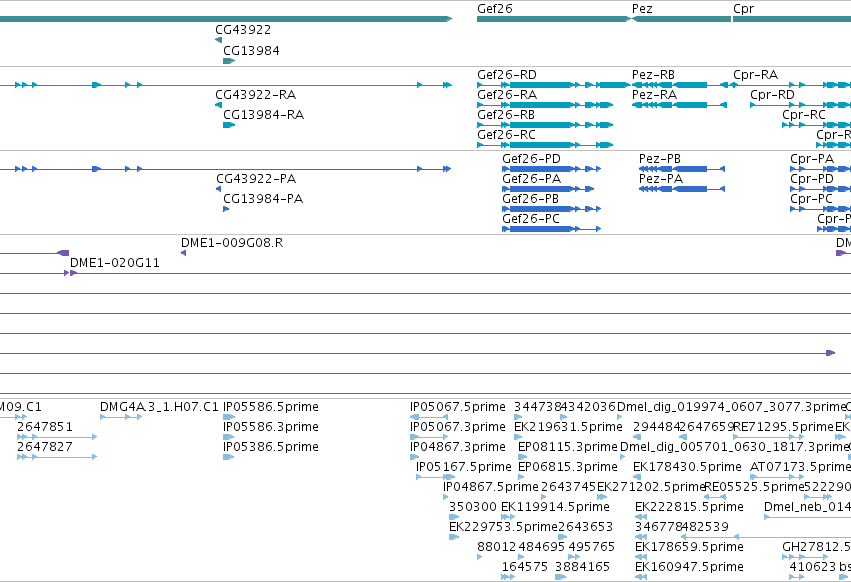This screenshot has width=851, height=582.
Task: Click protein label CG13984-PA
Action: click(263, 199)
